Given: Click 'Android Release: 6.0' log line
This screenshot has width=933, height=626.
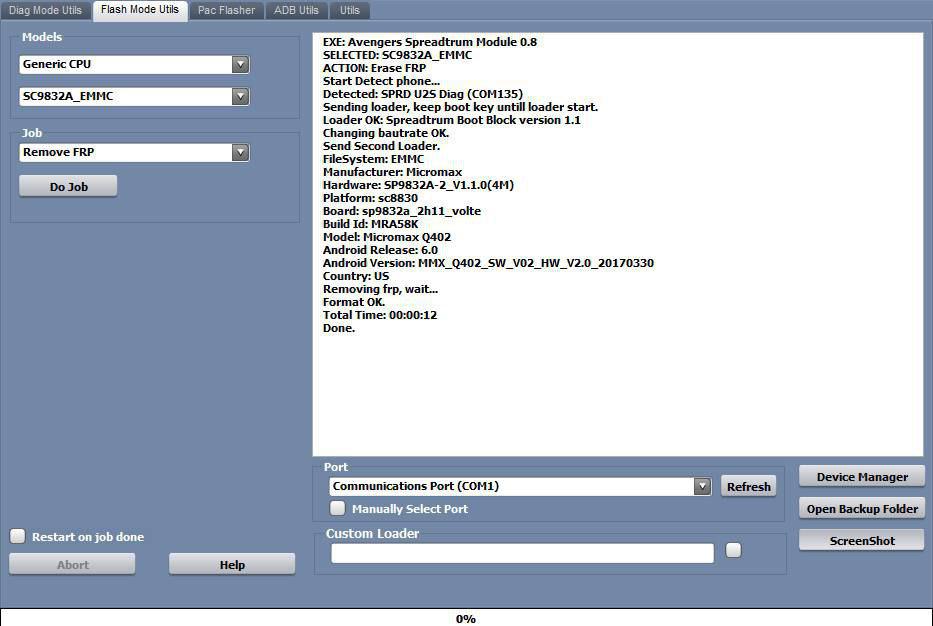Looking at the screenshot, I should 380,250.
